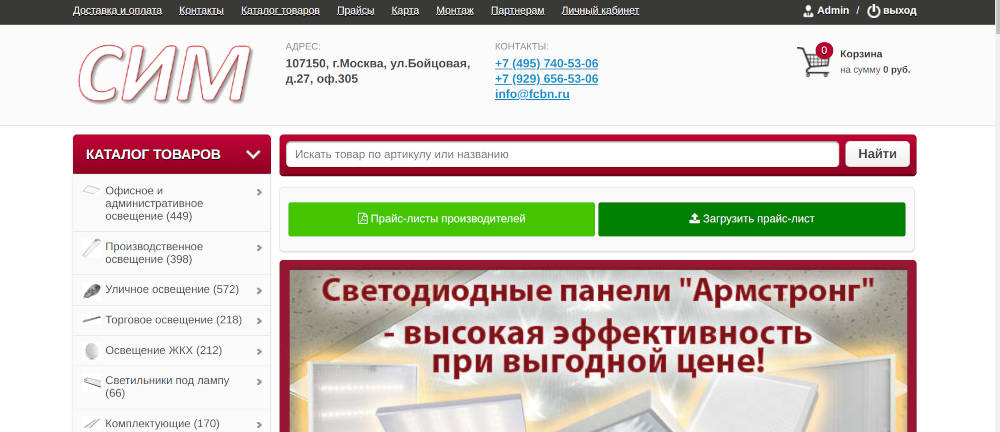Open Доставка и оплата page
Viewport: 1000px width, 432px height.
coord(117,10)
